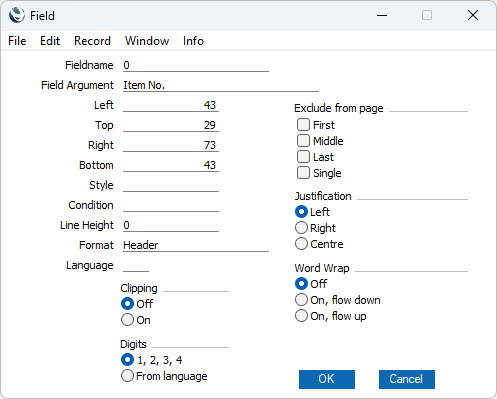Focus the Field Argument input field

click(221, 85)
